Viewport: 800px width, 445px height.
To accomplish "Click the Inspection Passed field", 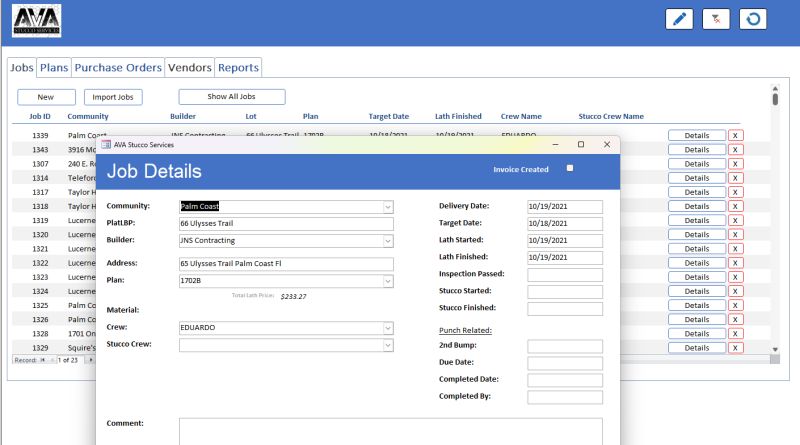I will 565,275.
